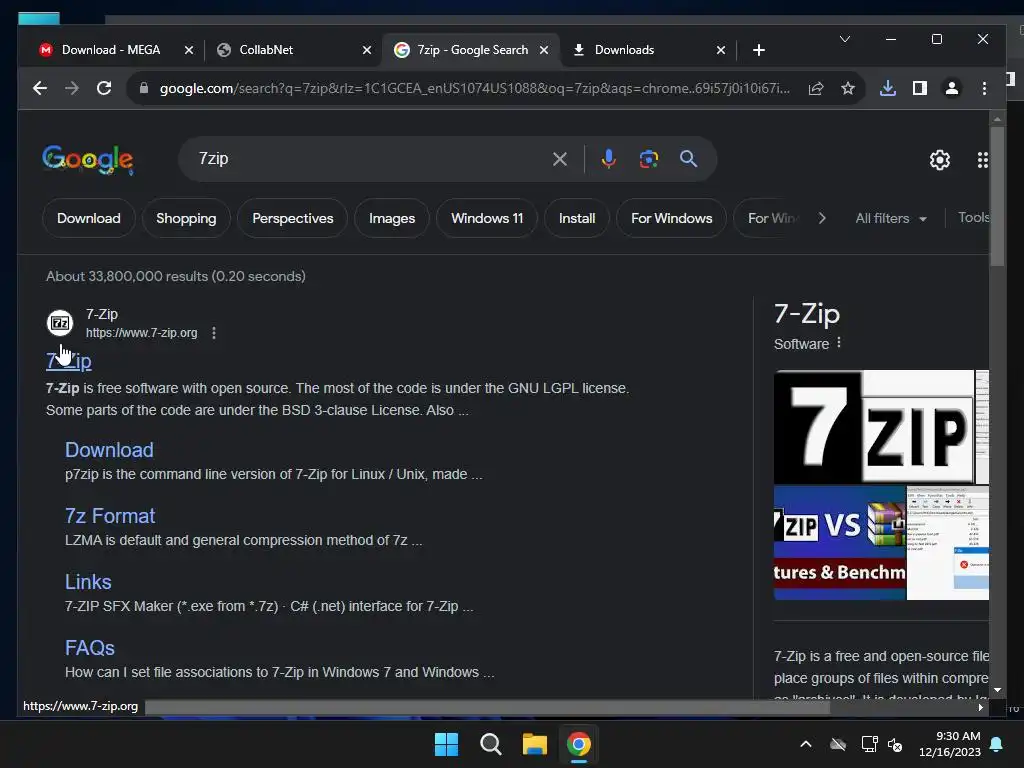Expand the All filters dropdown
This screenshot has height=768, width=1024.
[x=891, y=219]
